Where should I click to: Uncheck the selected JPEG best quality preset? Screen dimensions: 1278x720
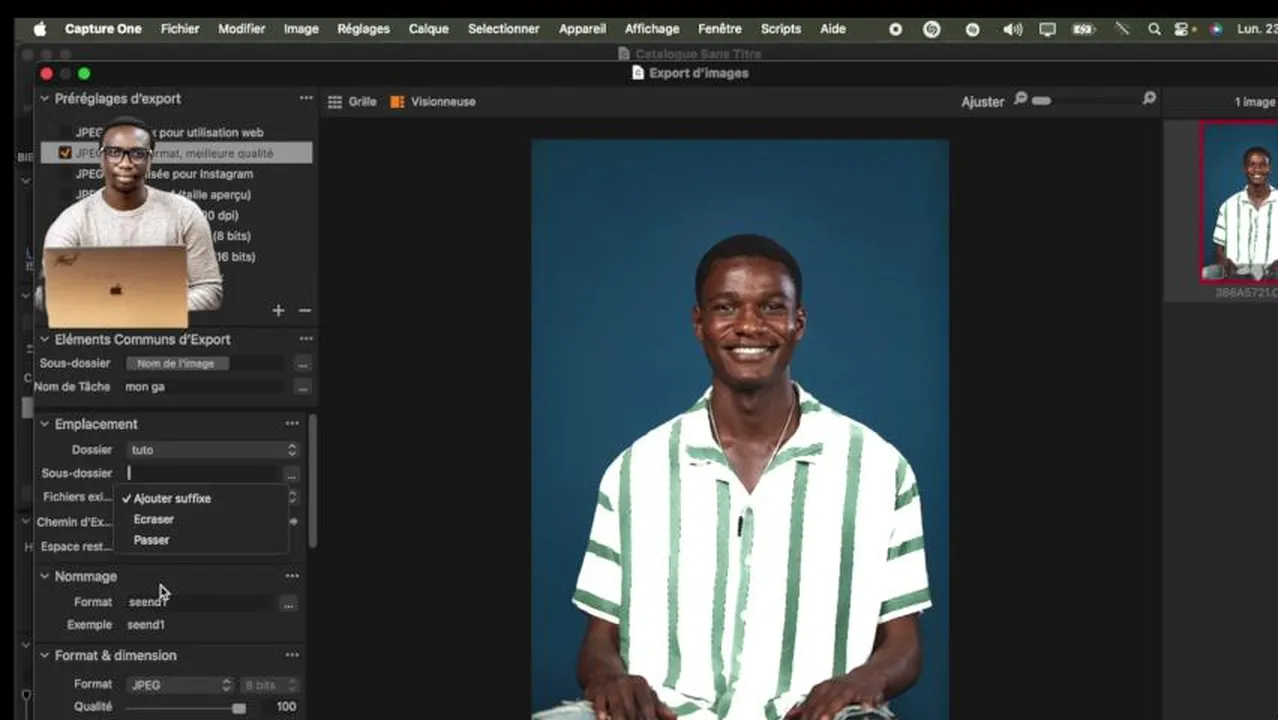click(65, 153)
